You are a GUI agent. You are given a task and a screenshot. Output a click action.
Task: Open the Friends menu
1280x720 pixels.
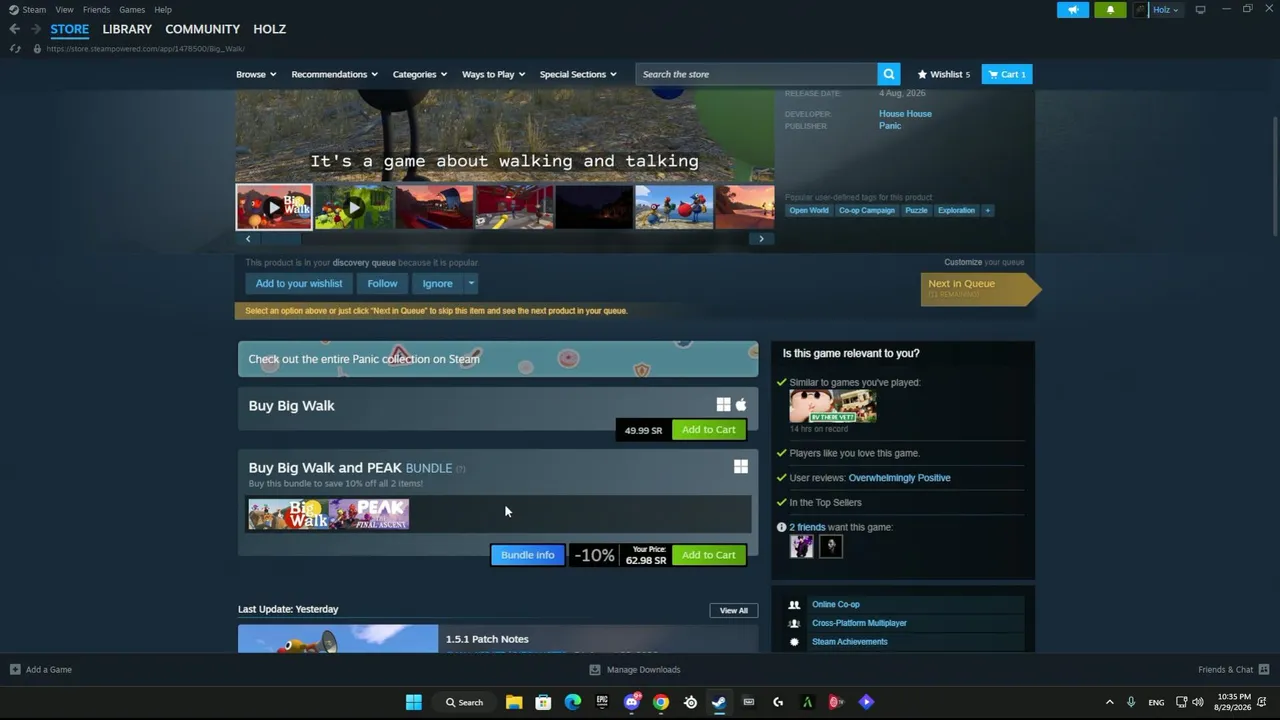(x=96, y=10)
